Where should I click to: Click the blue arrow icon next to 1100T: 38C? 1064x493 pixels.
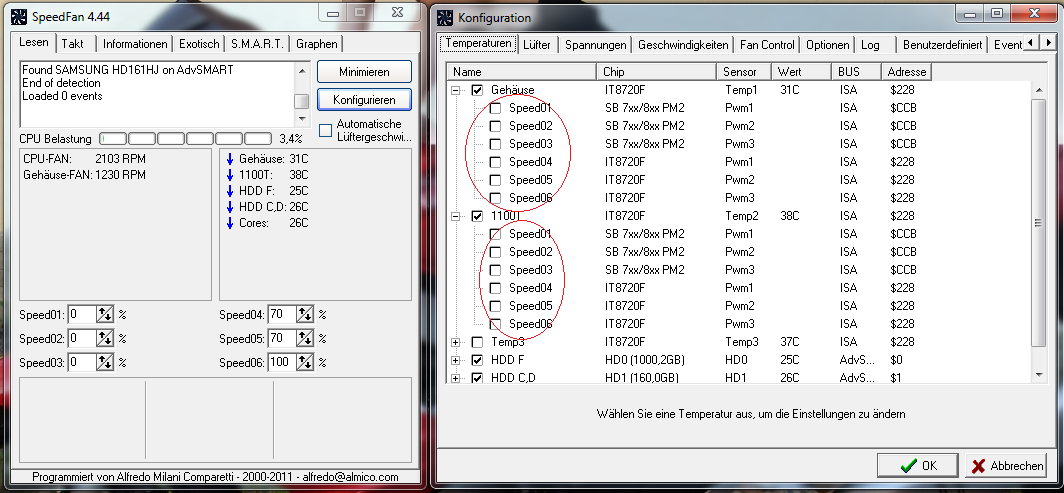pyautogui.click(x=229, y=175)
